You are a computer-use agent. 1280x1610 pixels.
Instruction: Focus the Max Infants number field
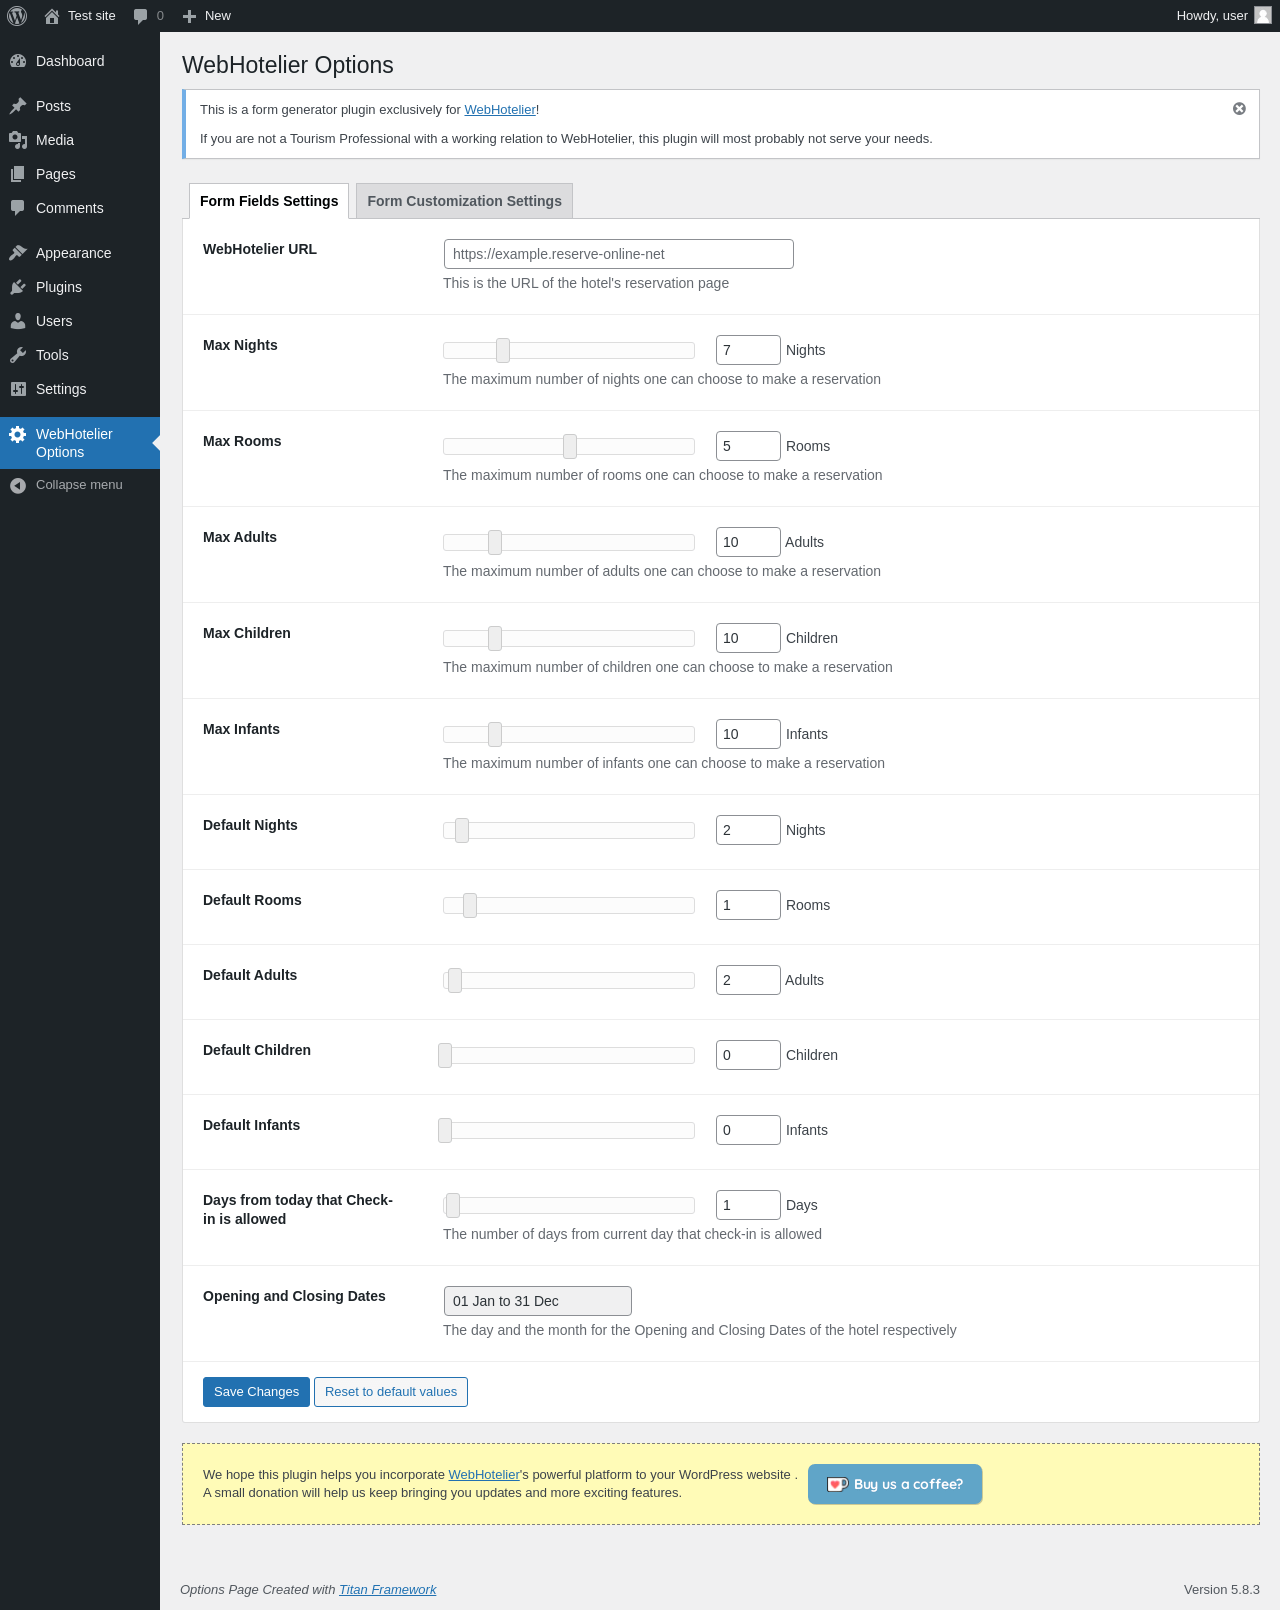click(x=748, y=734)
